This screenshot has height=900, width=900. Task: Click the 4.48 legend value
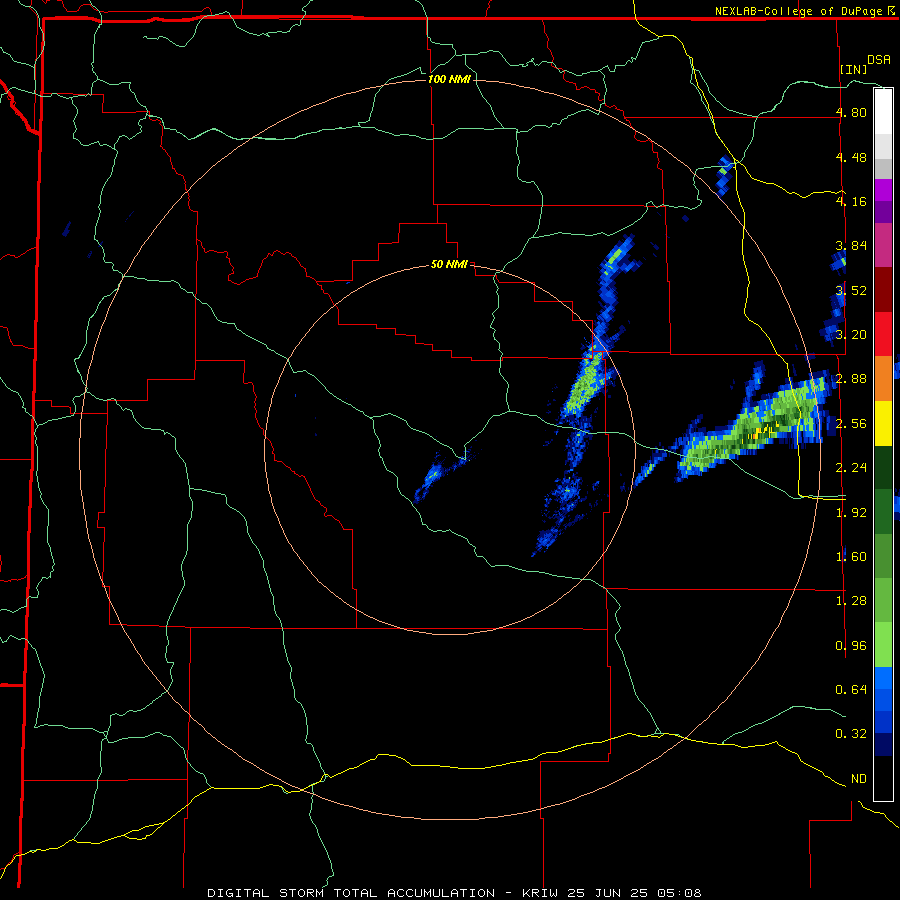point(851,157)
